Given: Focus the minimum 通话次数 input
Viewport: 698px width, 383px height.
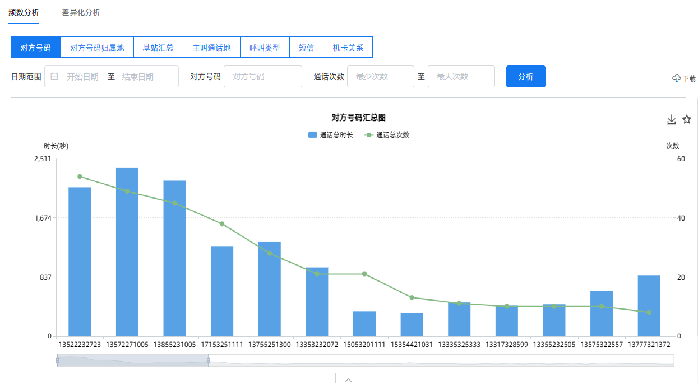Looking at the screenshot, I should pos(381,77).
